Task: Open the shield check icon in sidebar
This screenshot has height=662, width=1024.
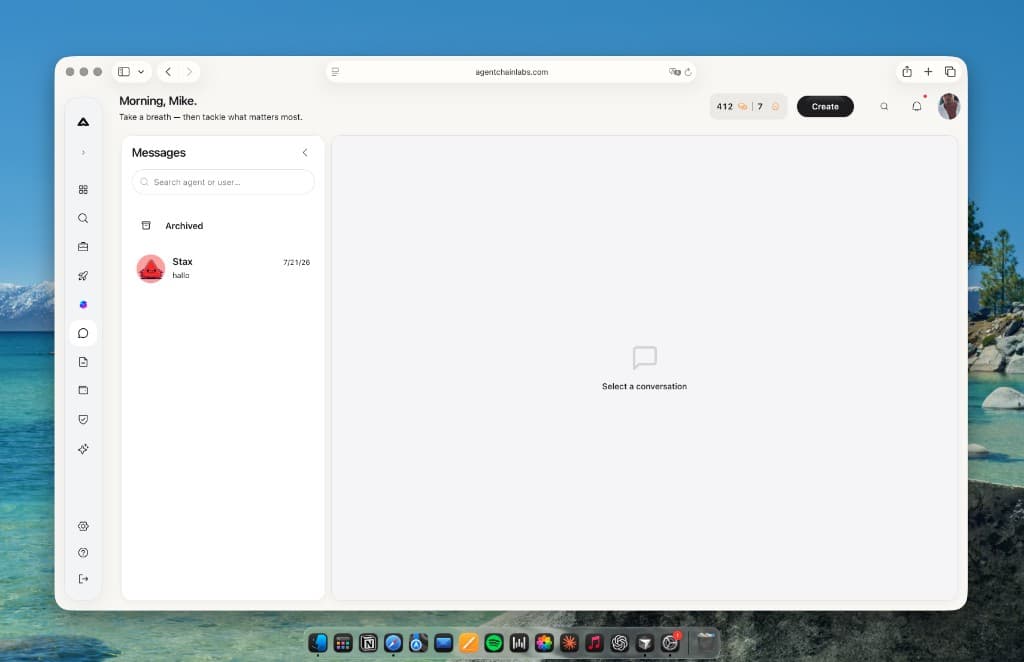Action: click(83, 419)
